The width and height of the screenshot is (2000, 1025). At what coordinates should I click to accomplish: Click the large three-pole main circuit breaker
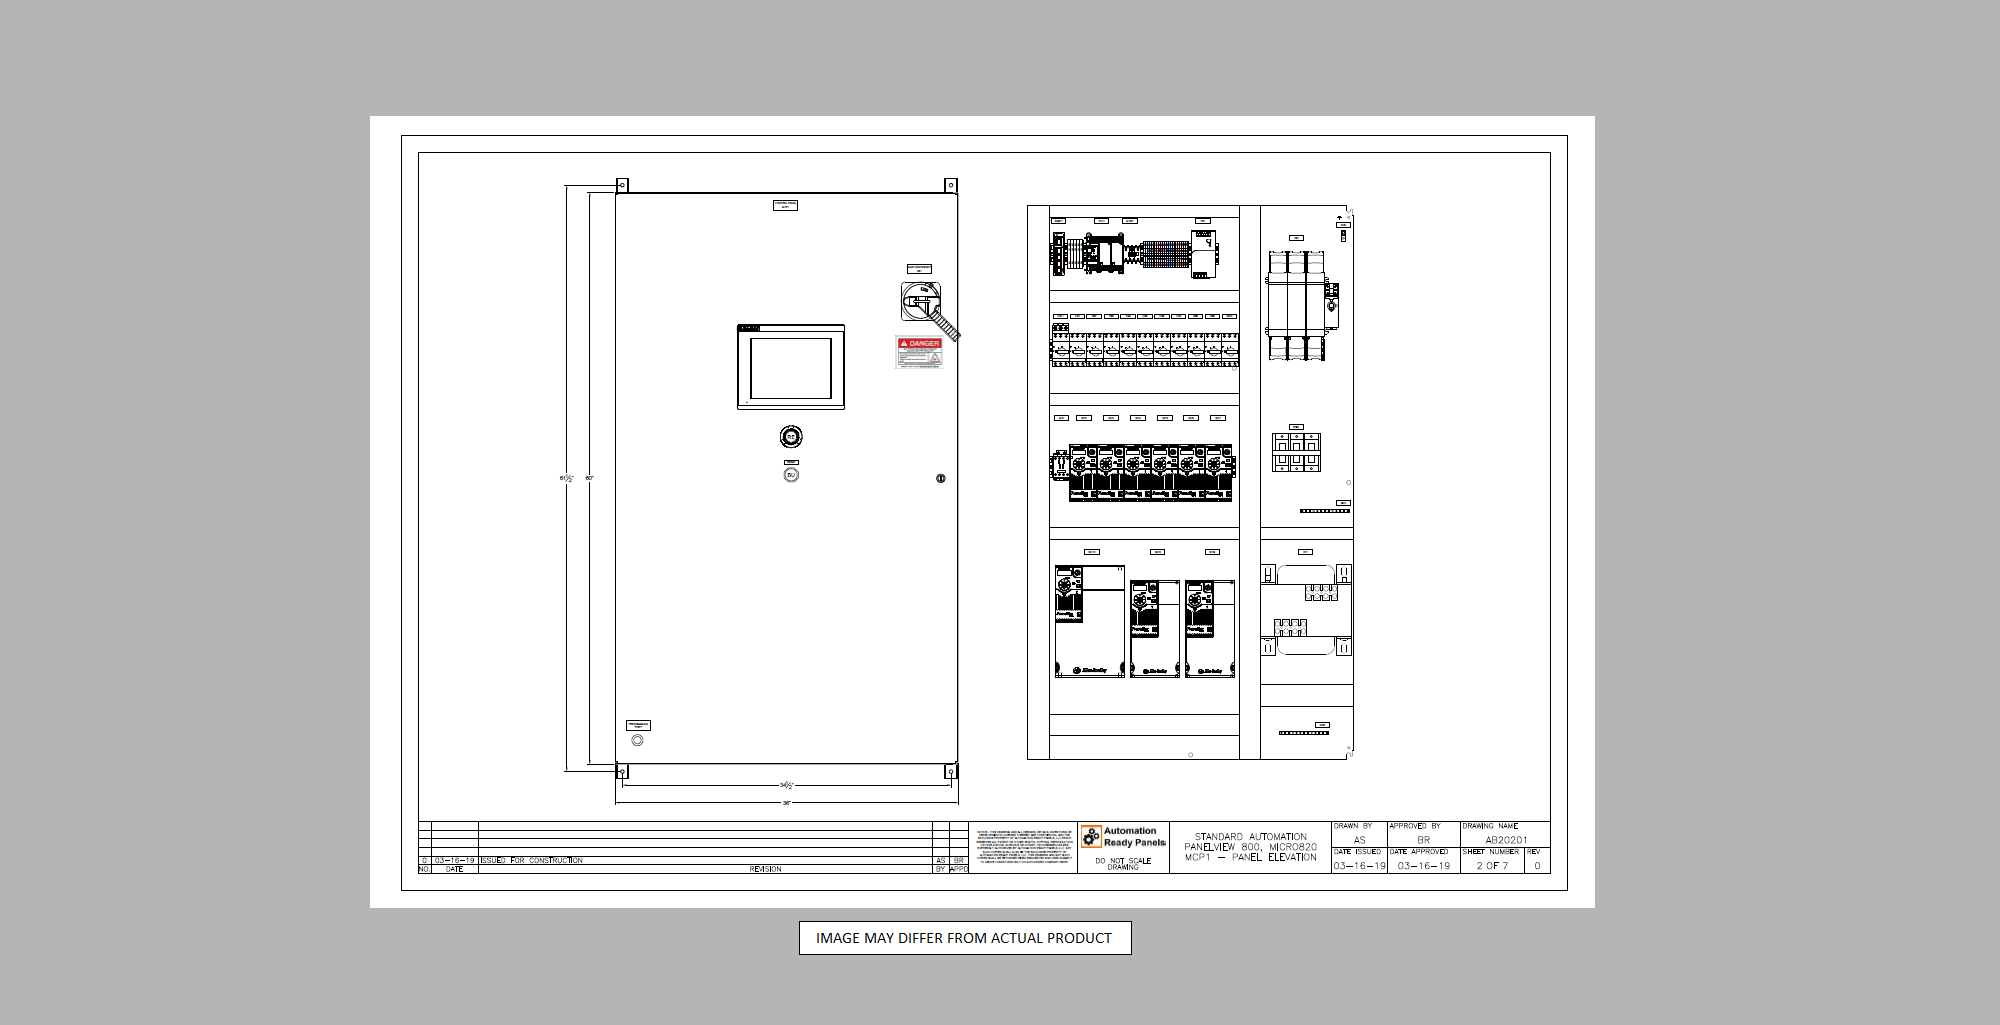click(x=1296, y=305)
